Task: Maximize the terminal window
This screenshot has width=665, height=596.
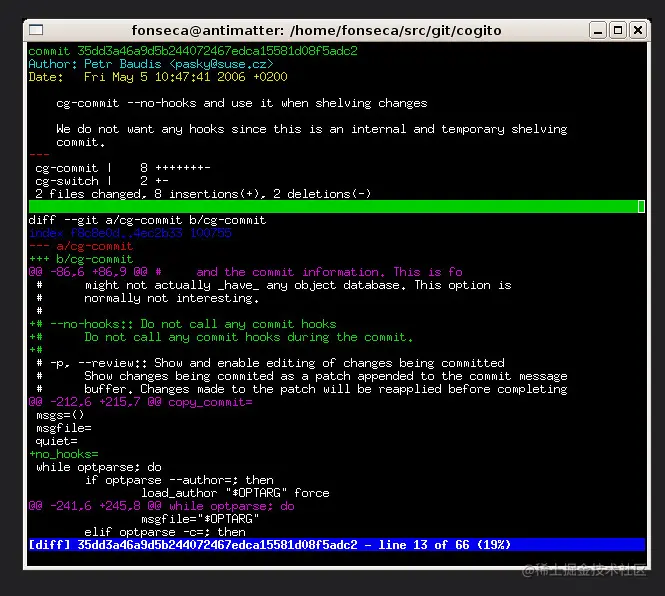Action: click(x=618, y=31)
